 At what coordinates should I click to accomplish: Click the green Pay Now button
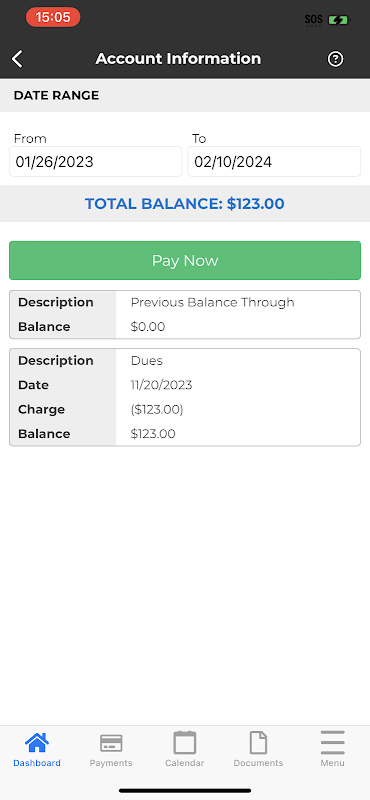tap(185, 261)
